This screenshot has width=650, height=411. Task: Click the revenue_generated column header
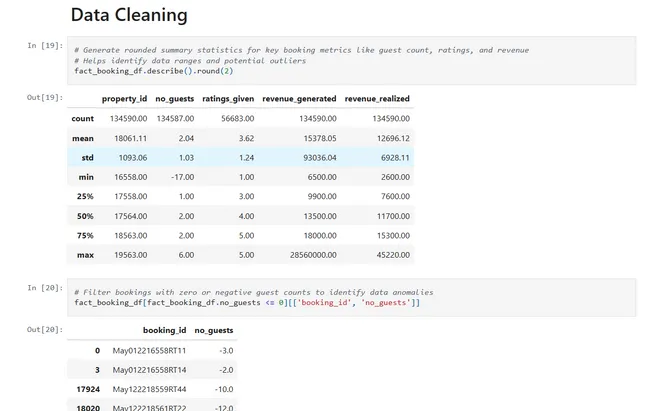tap(298, 99)
